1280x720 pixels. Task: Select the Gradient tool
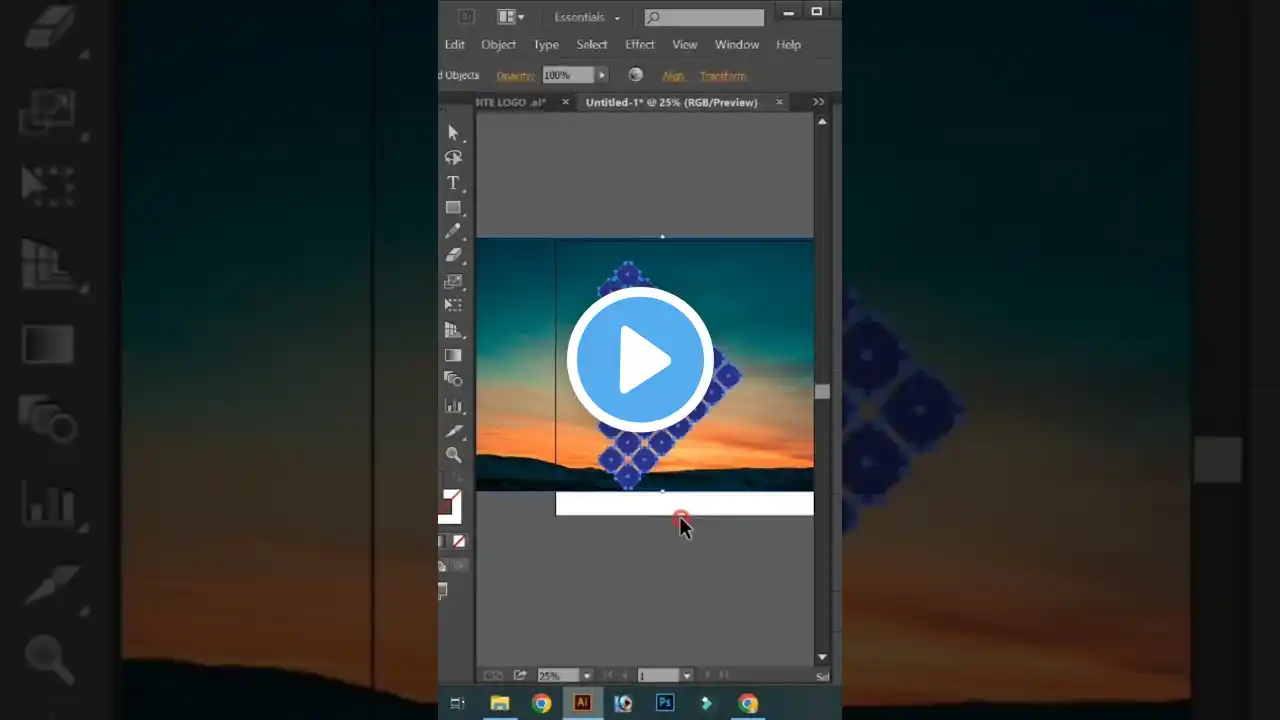pyautogui.click(x=453, y=355)
